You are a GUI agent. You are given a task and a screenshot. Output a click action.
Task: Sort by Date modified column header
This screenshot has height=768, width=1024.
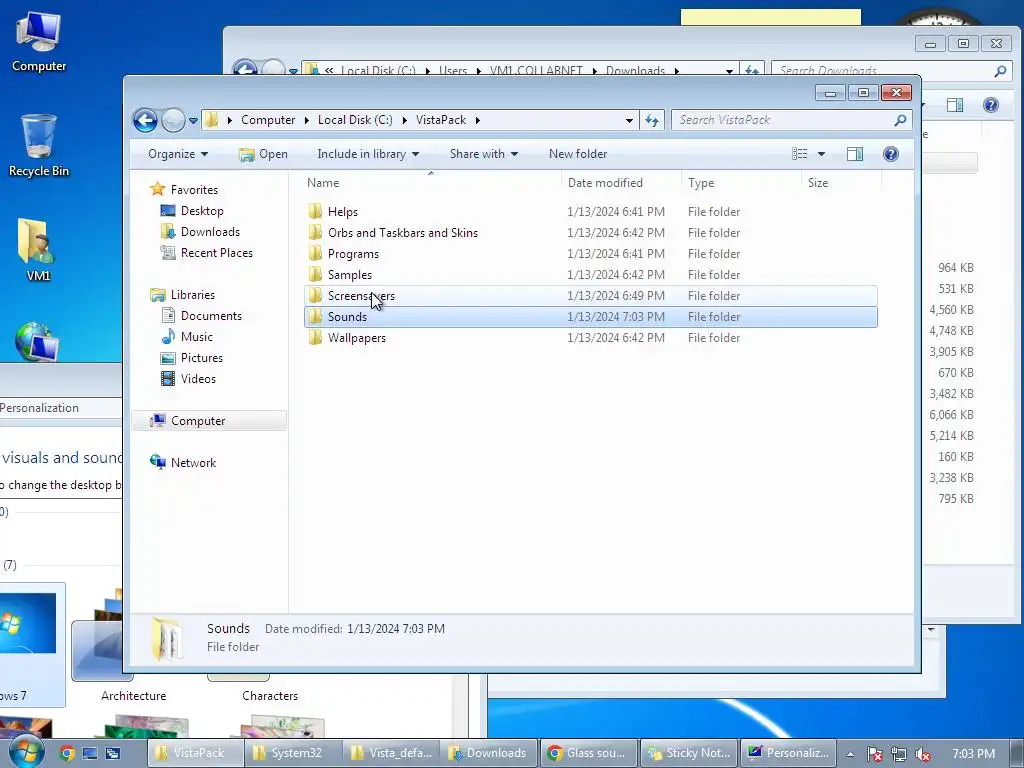pyautogui.click(x=621, y=183)
